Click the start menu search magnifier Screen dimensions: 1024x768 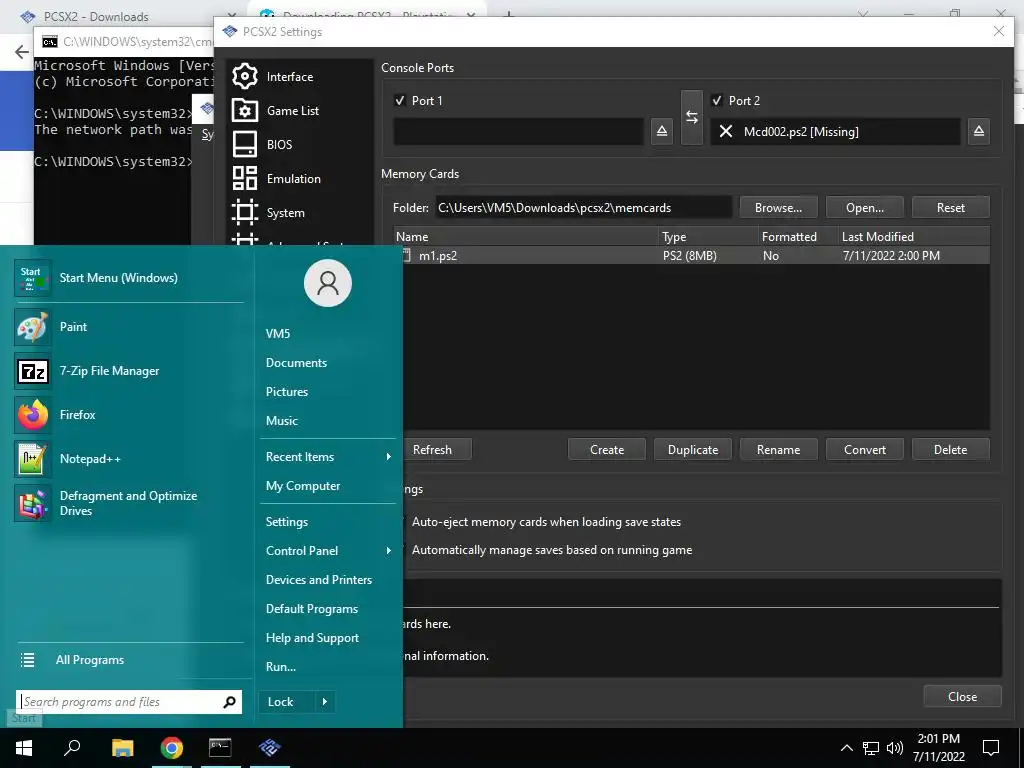pyautogui.click(x=229, y=702)
